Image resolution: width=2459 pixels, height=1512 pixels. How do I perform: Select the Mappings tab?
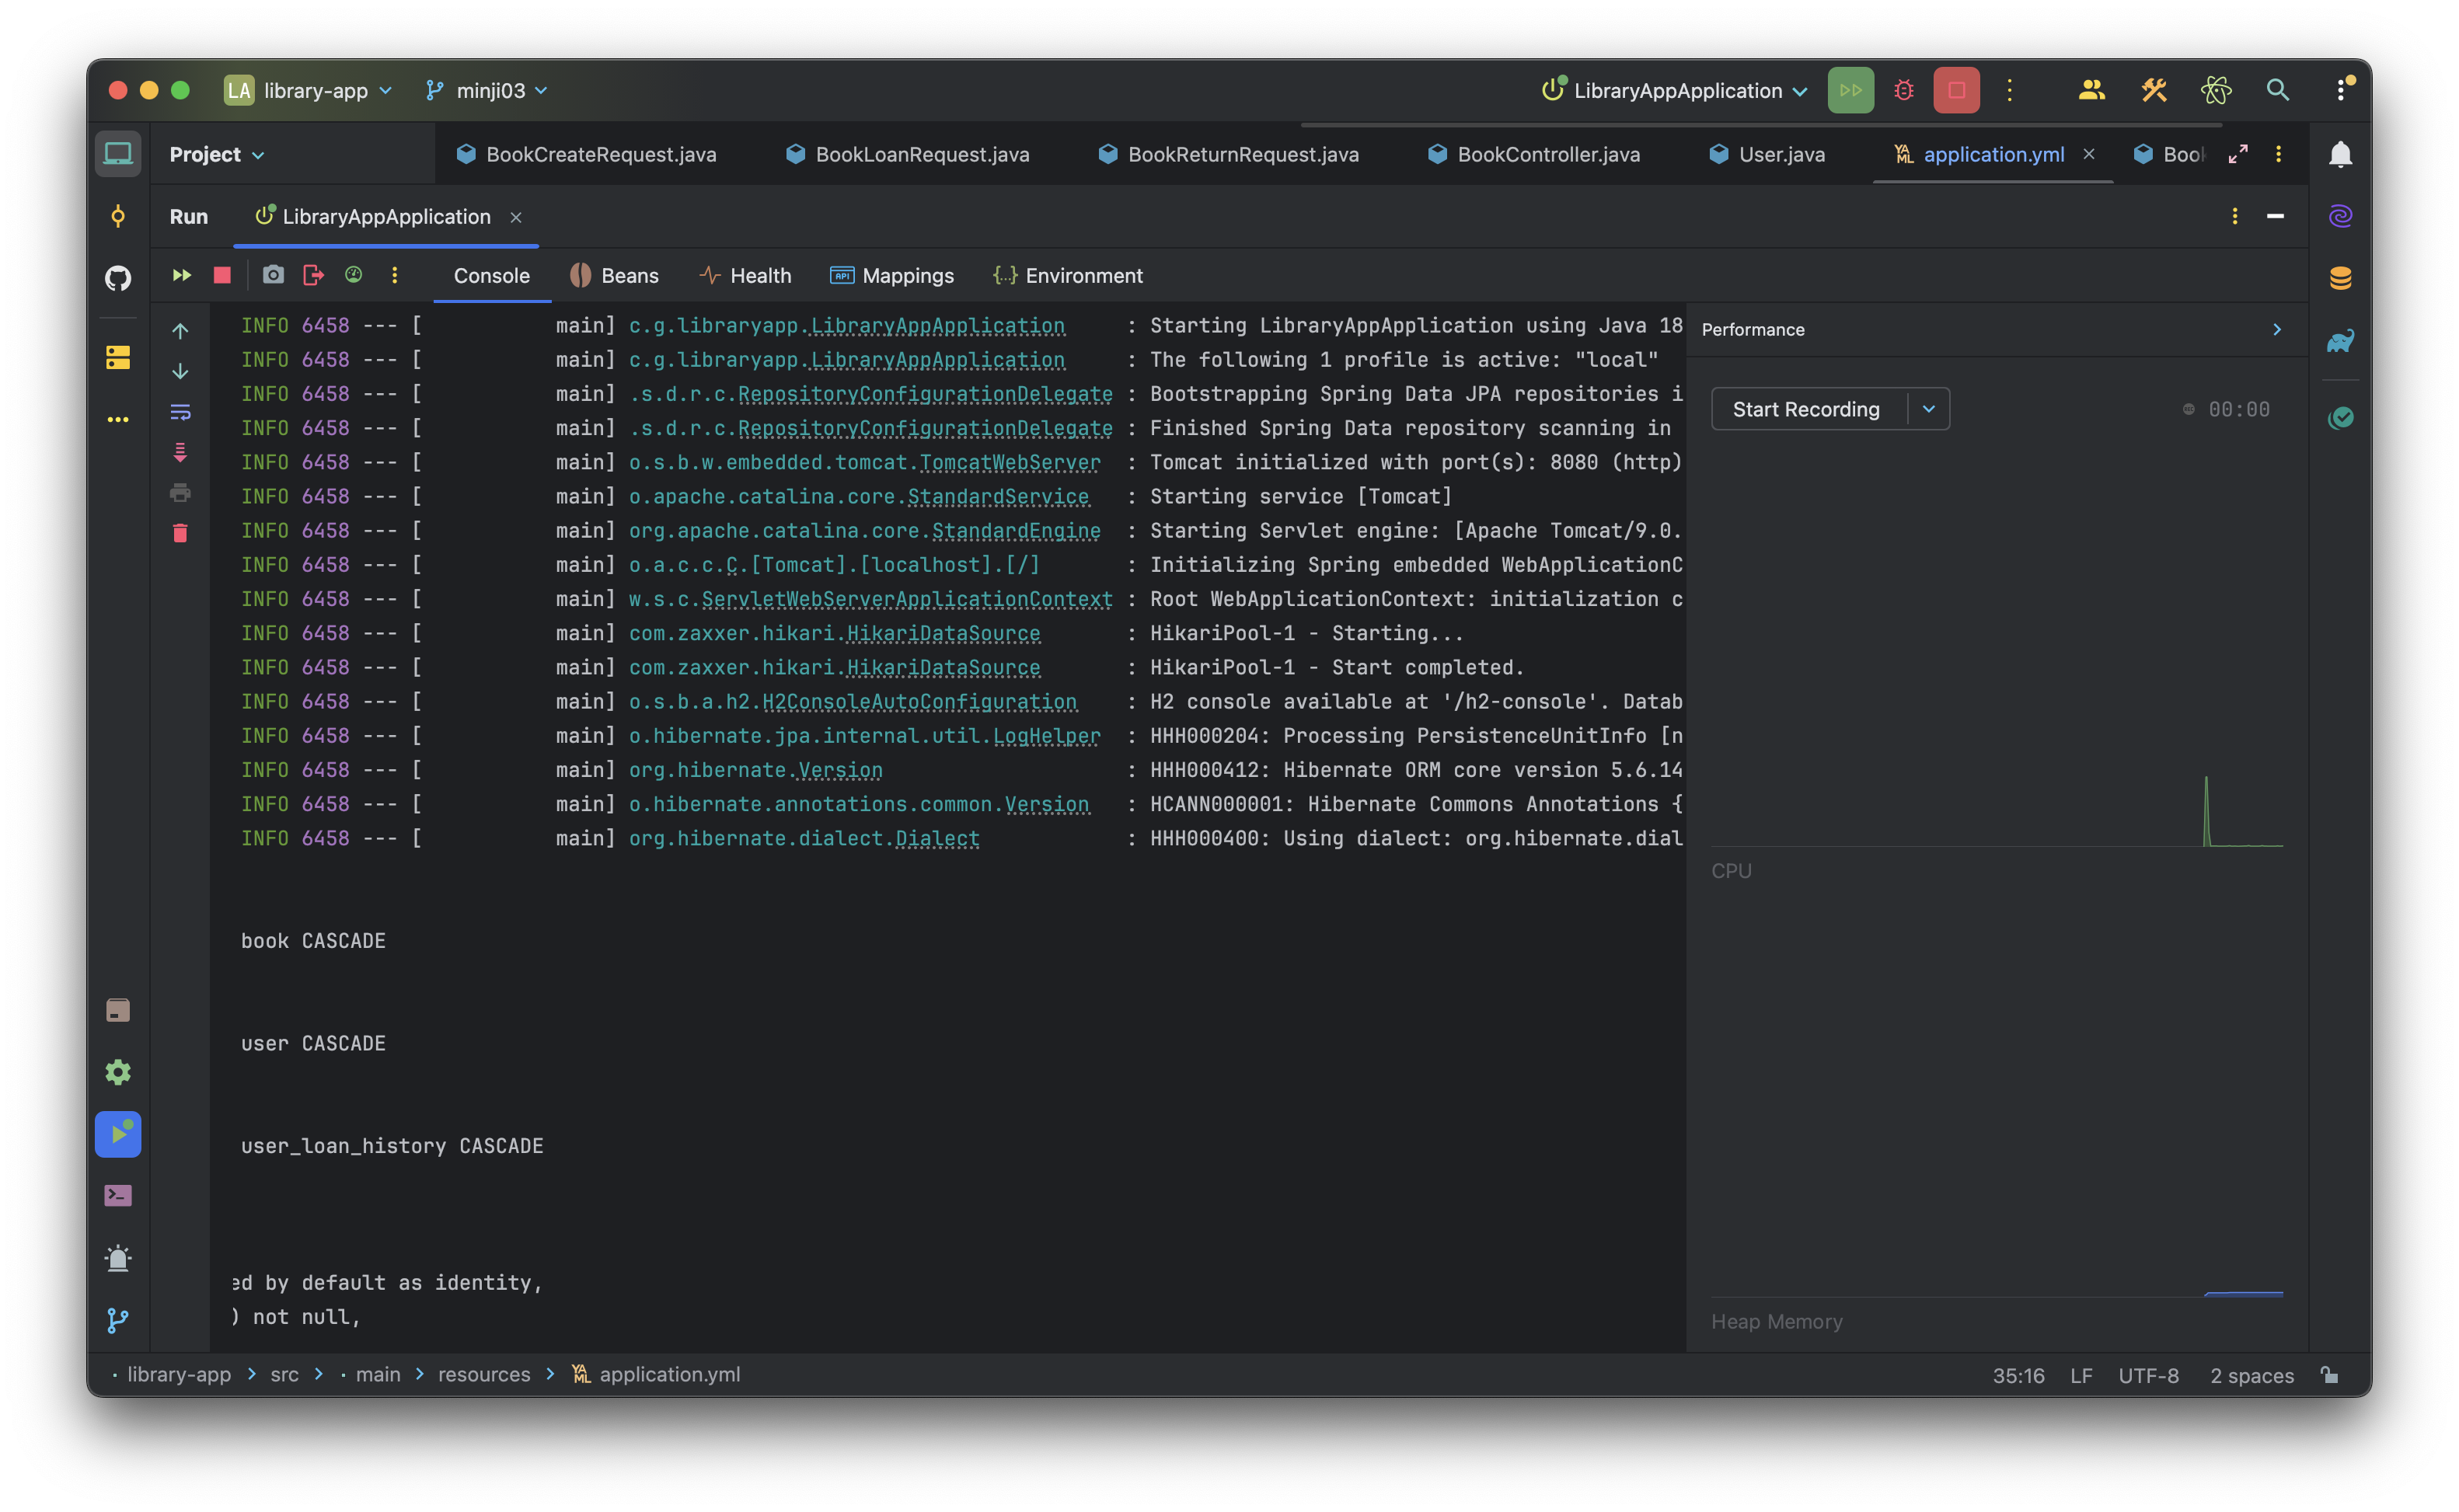pos(892,275)
